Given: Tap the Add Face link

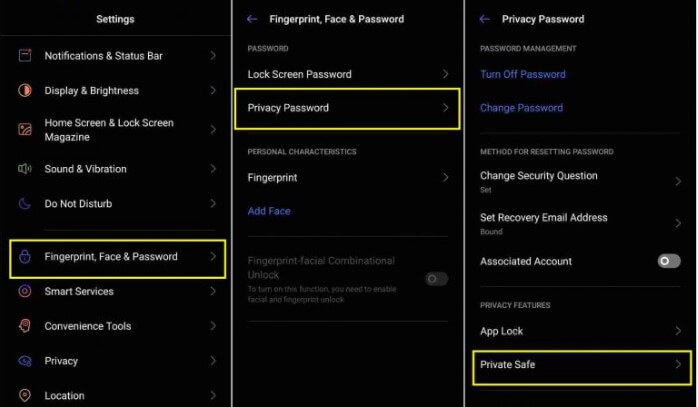Looking at the screenshot, I should coord(269,211).
